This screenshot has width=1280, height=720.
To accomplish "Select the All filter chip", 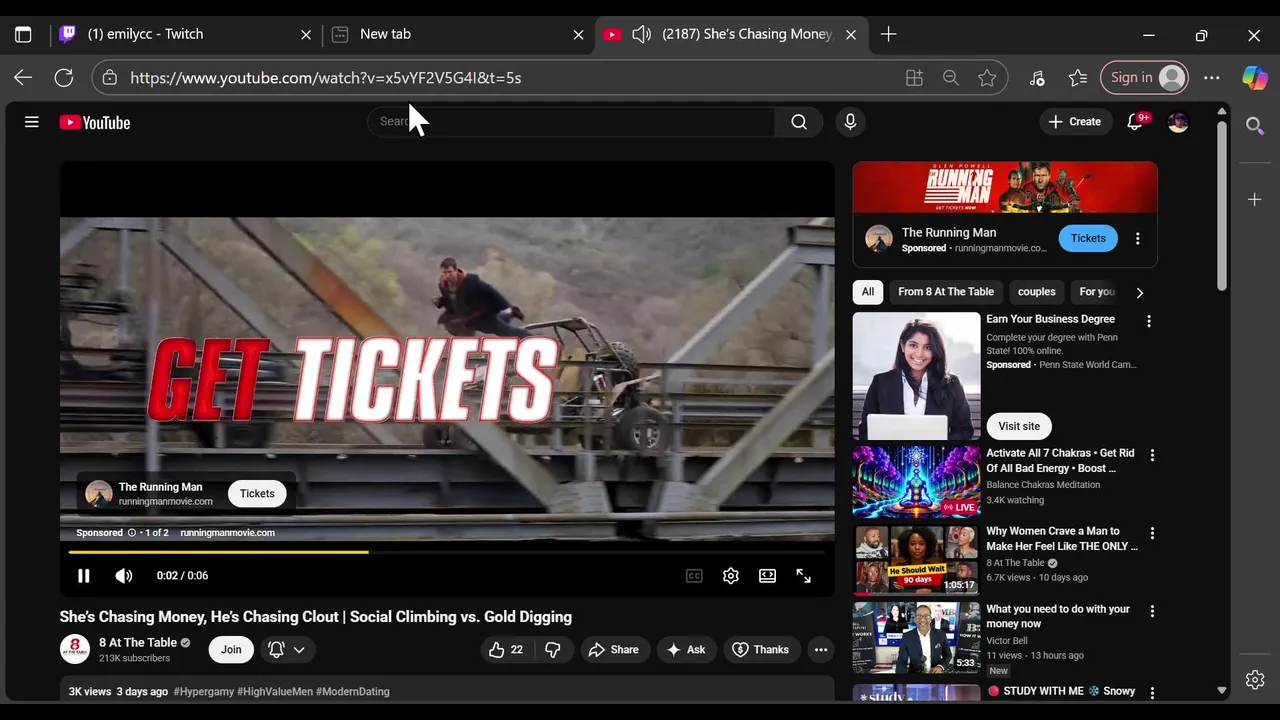I will (868, 292).
